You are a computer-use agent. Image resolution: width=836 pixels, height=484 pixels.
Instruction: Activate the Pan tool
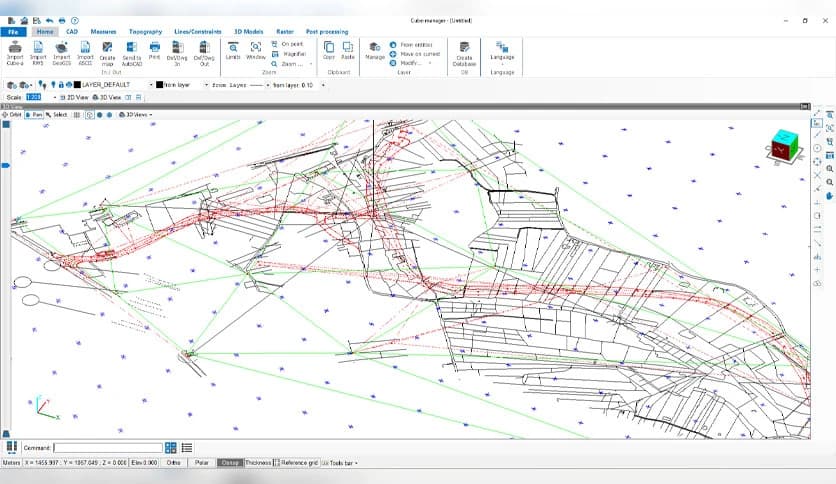click(x=34, y=115)
